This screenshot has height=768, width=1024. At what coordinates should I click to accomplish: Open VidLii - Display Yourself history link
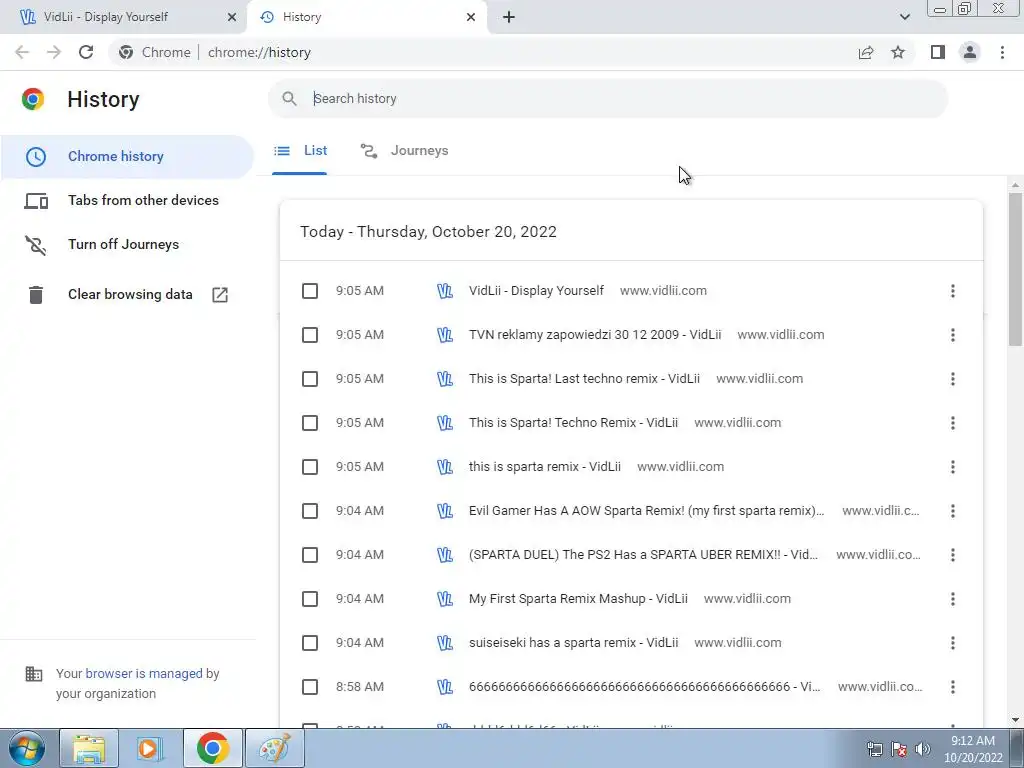(x=536, y=291)
